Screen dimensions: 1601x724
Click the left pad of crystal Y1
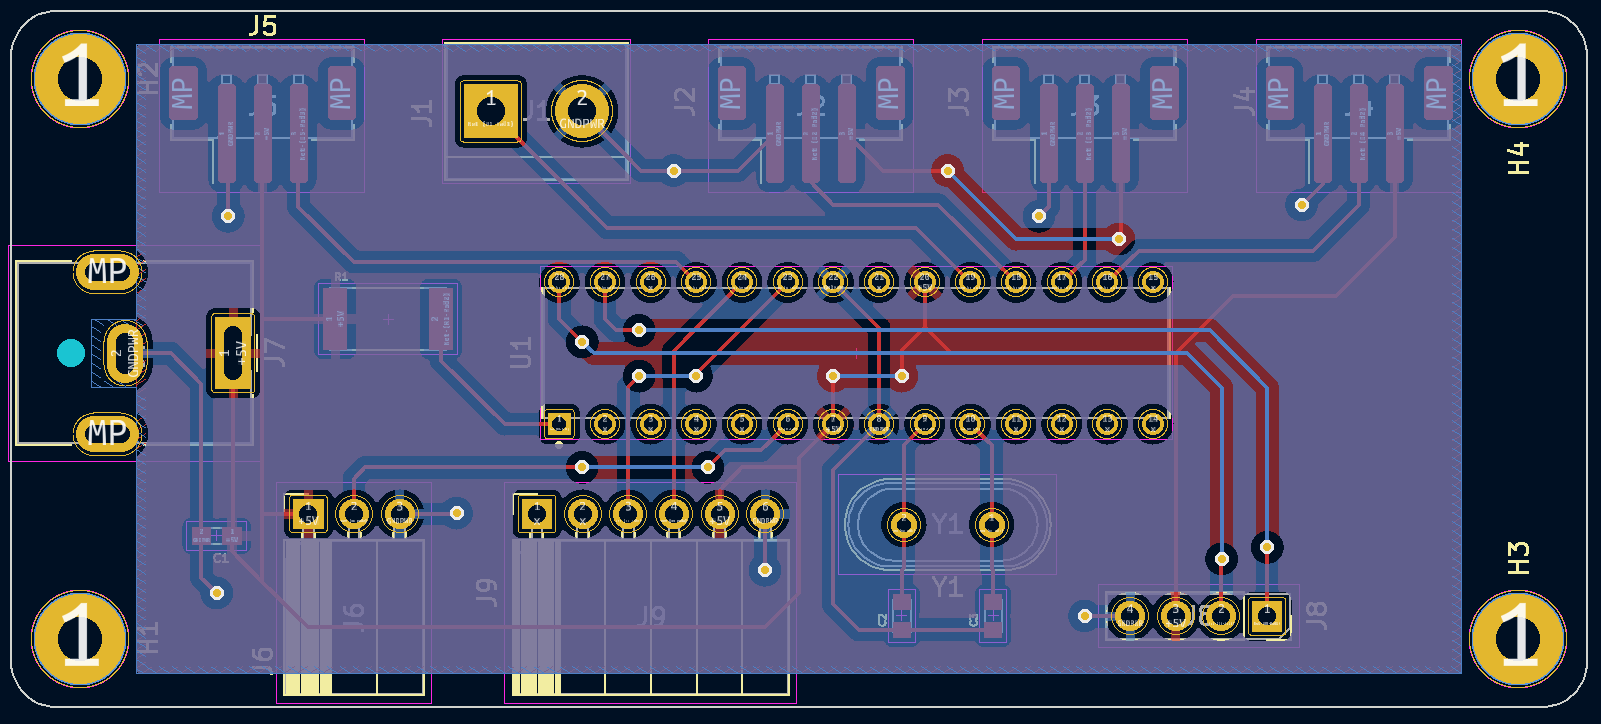(904, 524)
